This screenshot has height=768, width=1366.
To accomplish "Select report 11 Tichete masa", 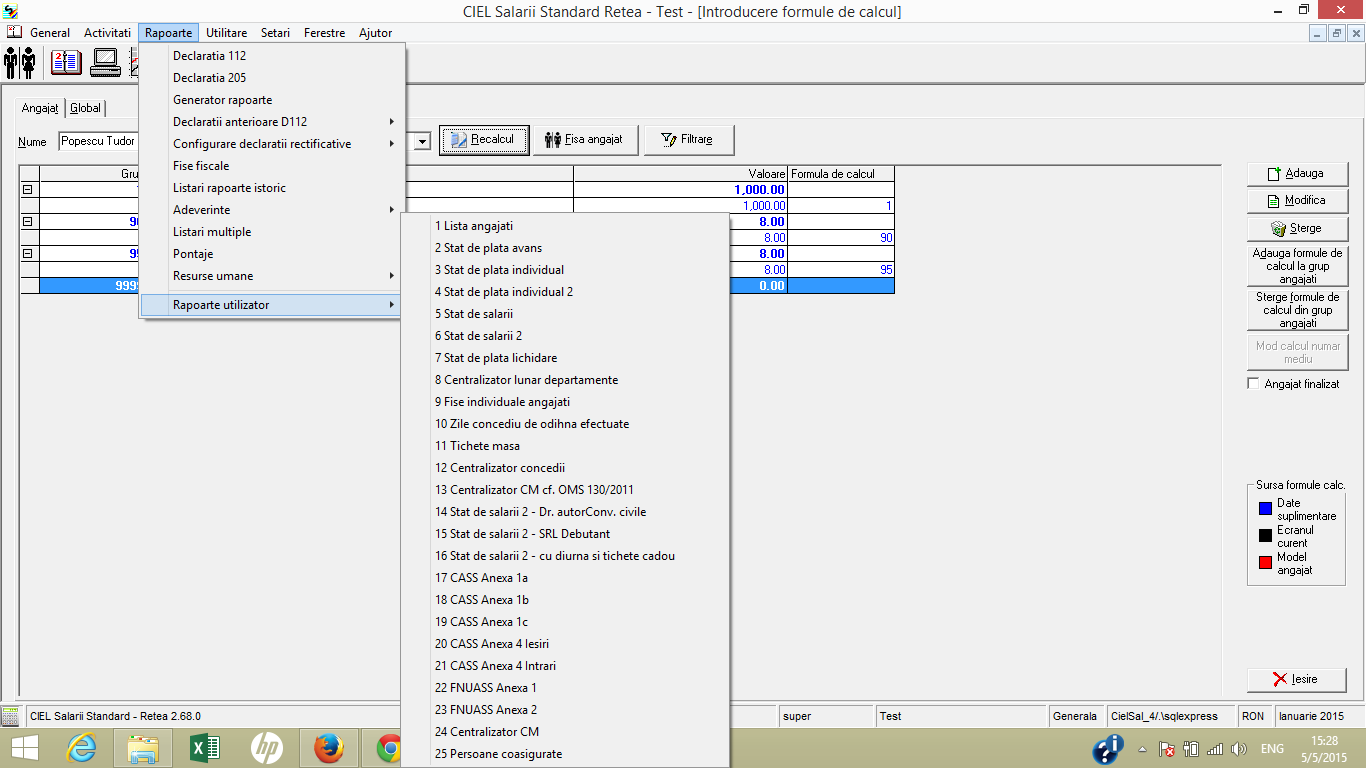I will tap(565, 446).
